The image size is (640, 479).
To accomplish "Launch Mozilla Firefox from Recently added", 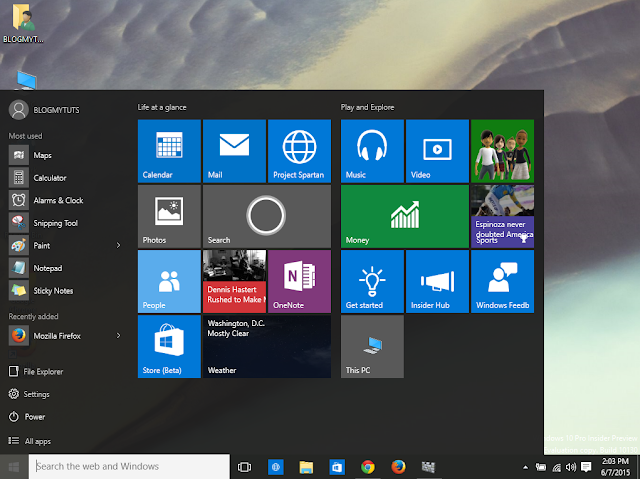I will pyautogui.click(x=61, y=336).
